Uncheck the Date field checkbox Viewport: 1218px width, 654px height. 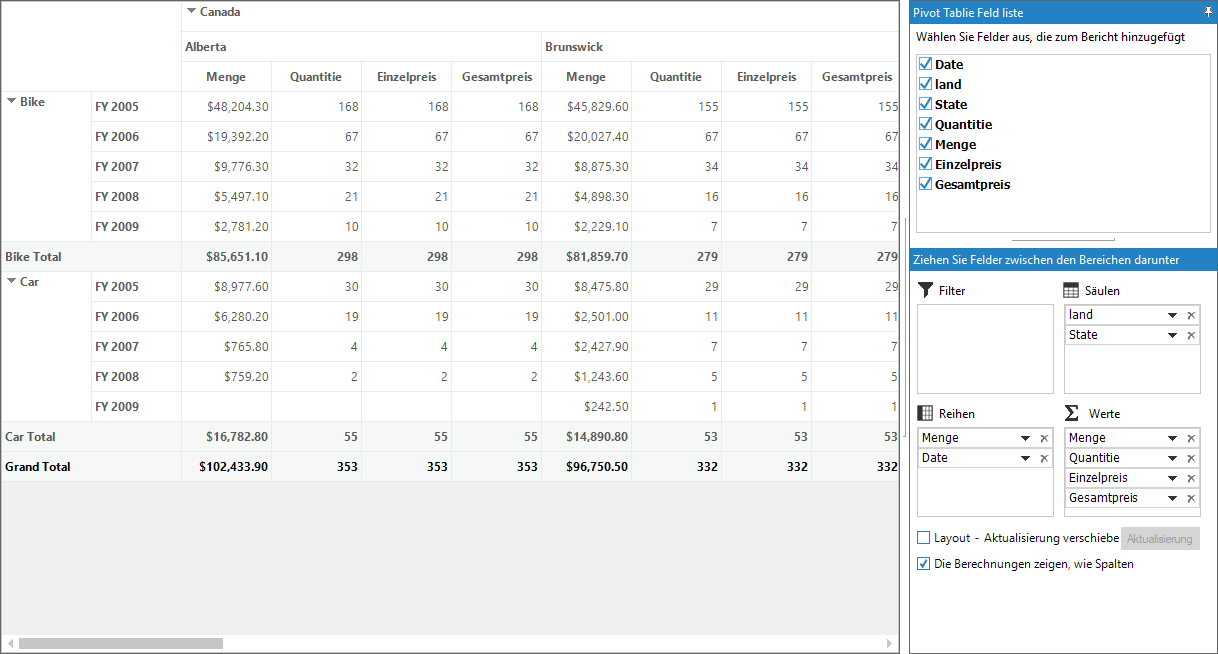925,64
